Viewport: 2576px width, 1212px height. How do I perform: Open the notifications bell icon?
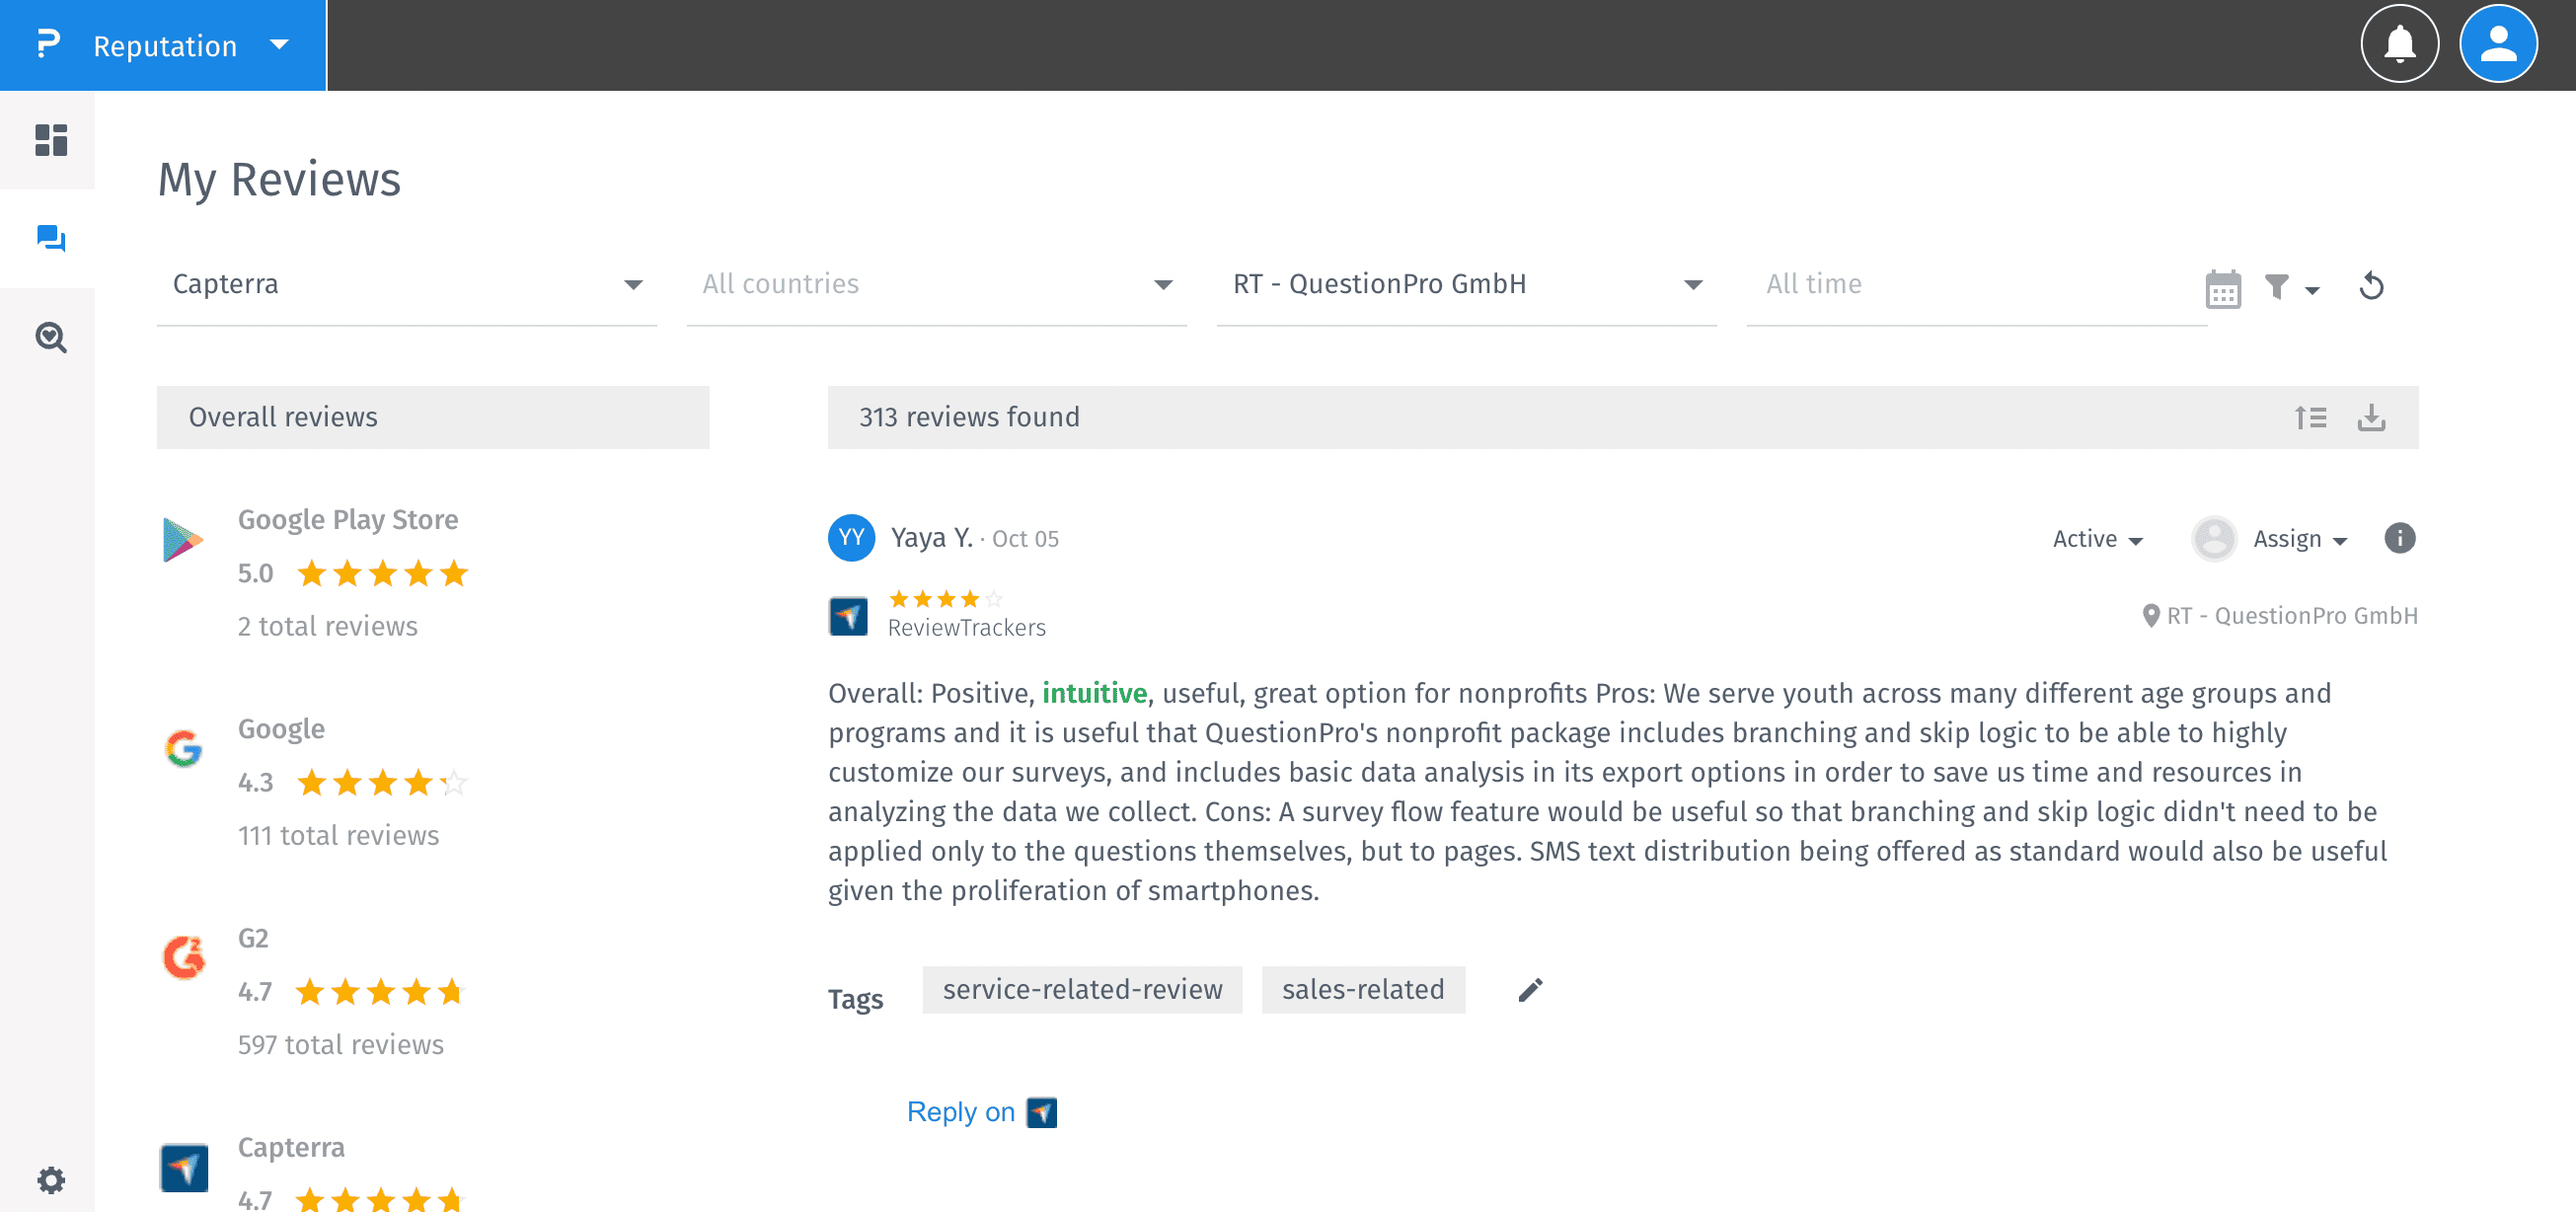[2399, 44]
